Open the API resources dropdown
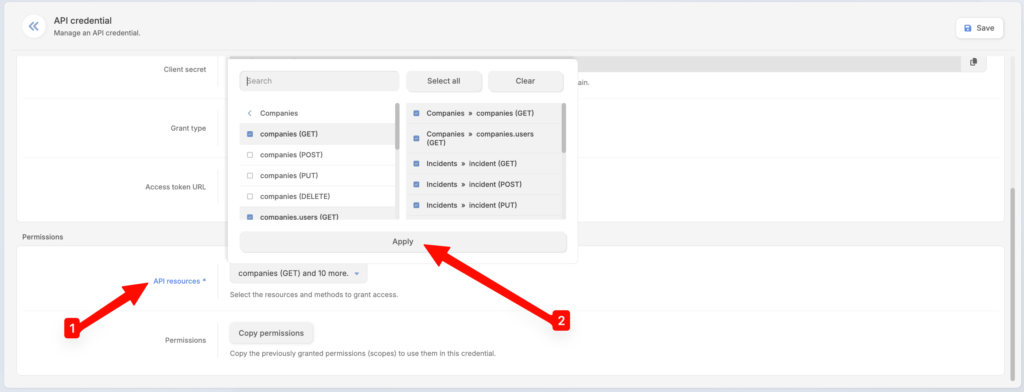This screenshot has width=1024, height=392. 298,273
